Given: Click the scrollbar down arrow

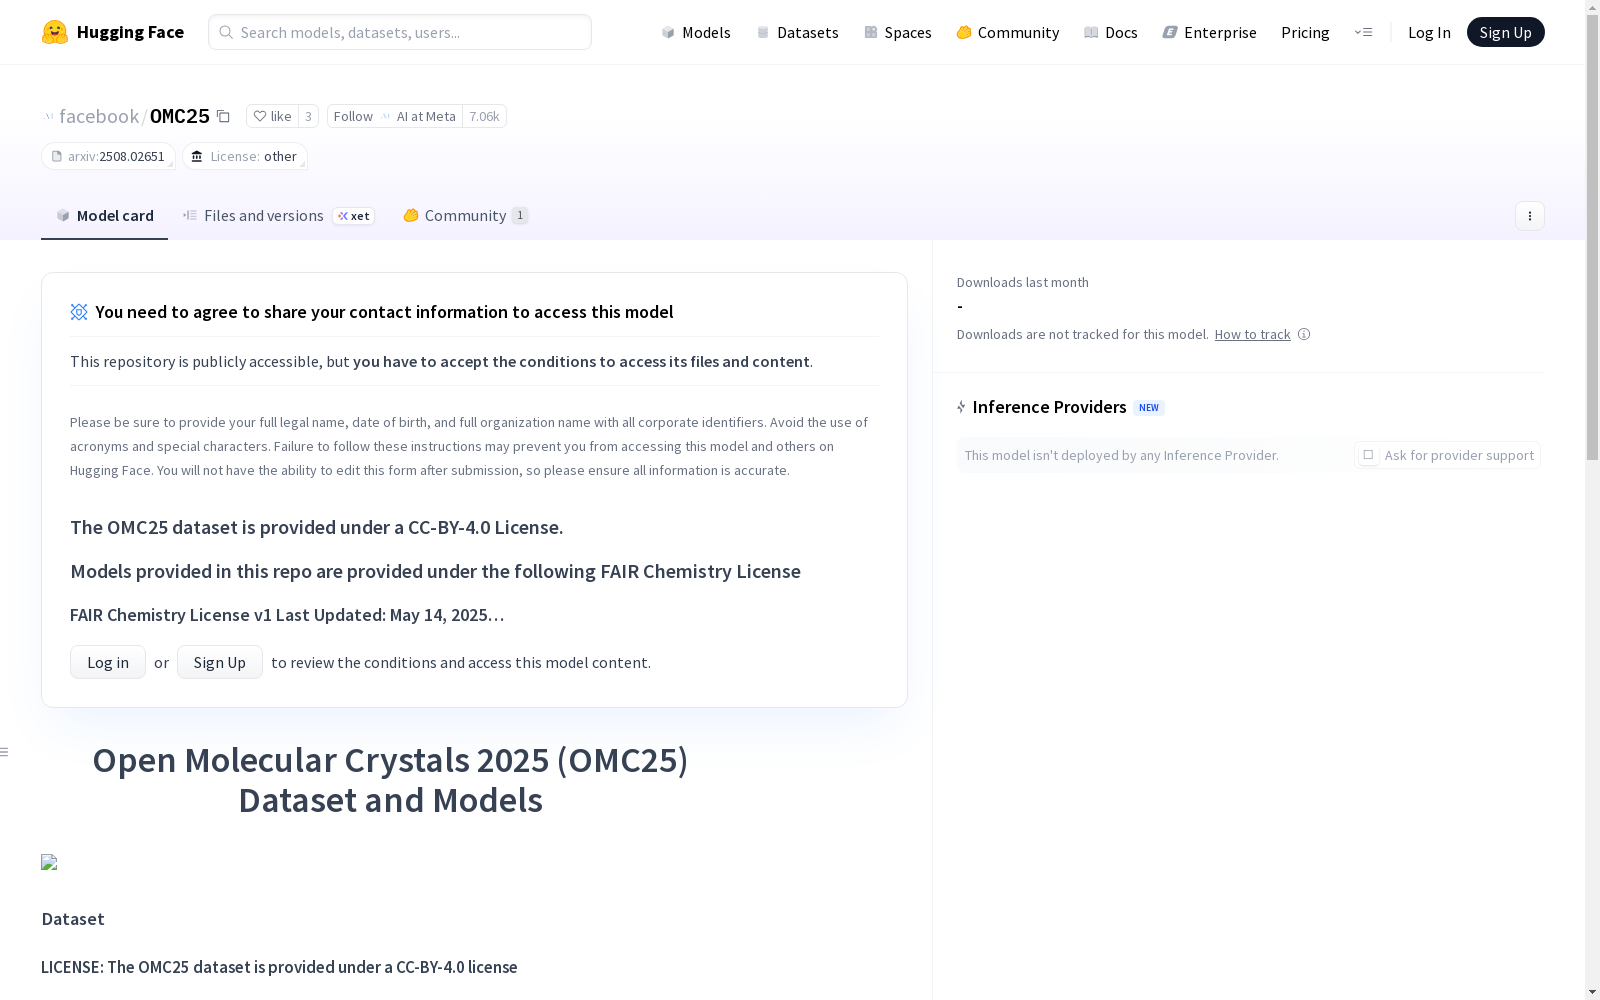Looking at the screenshot, I should pyautogui.click(x=1592, y=992).
